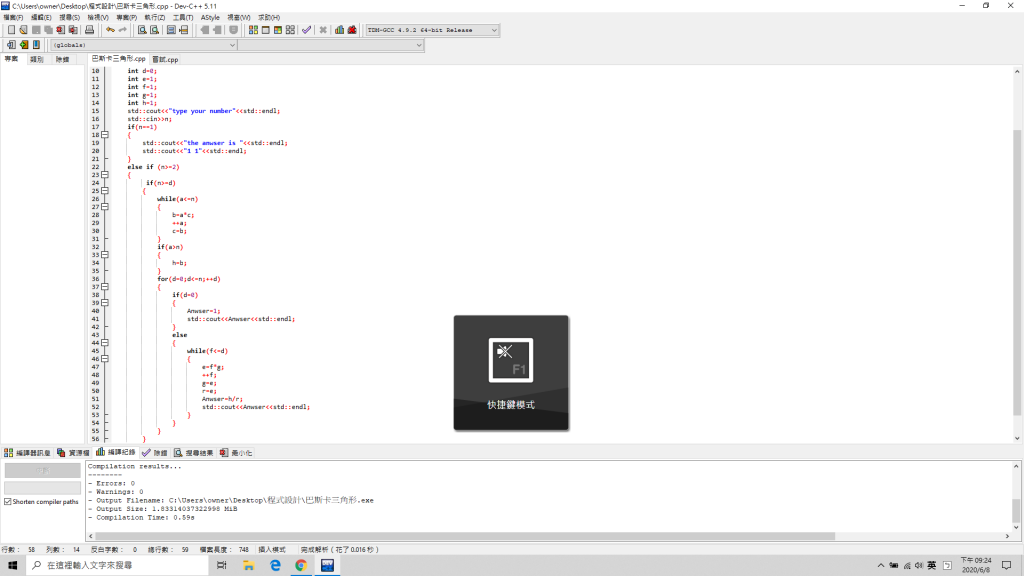This screenshot has width=1024, height=576.
Task: Click the greyed abort button in compile log
Action: click(x=42, y=470)
